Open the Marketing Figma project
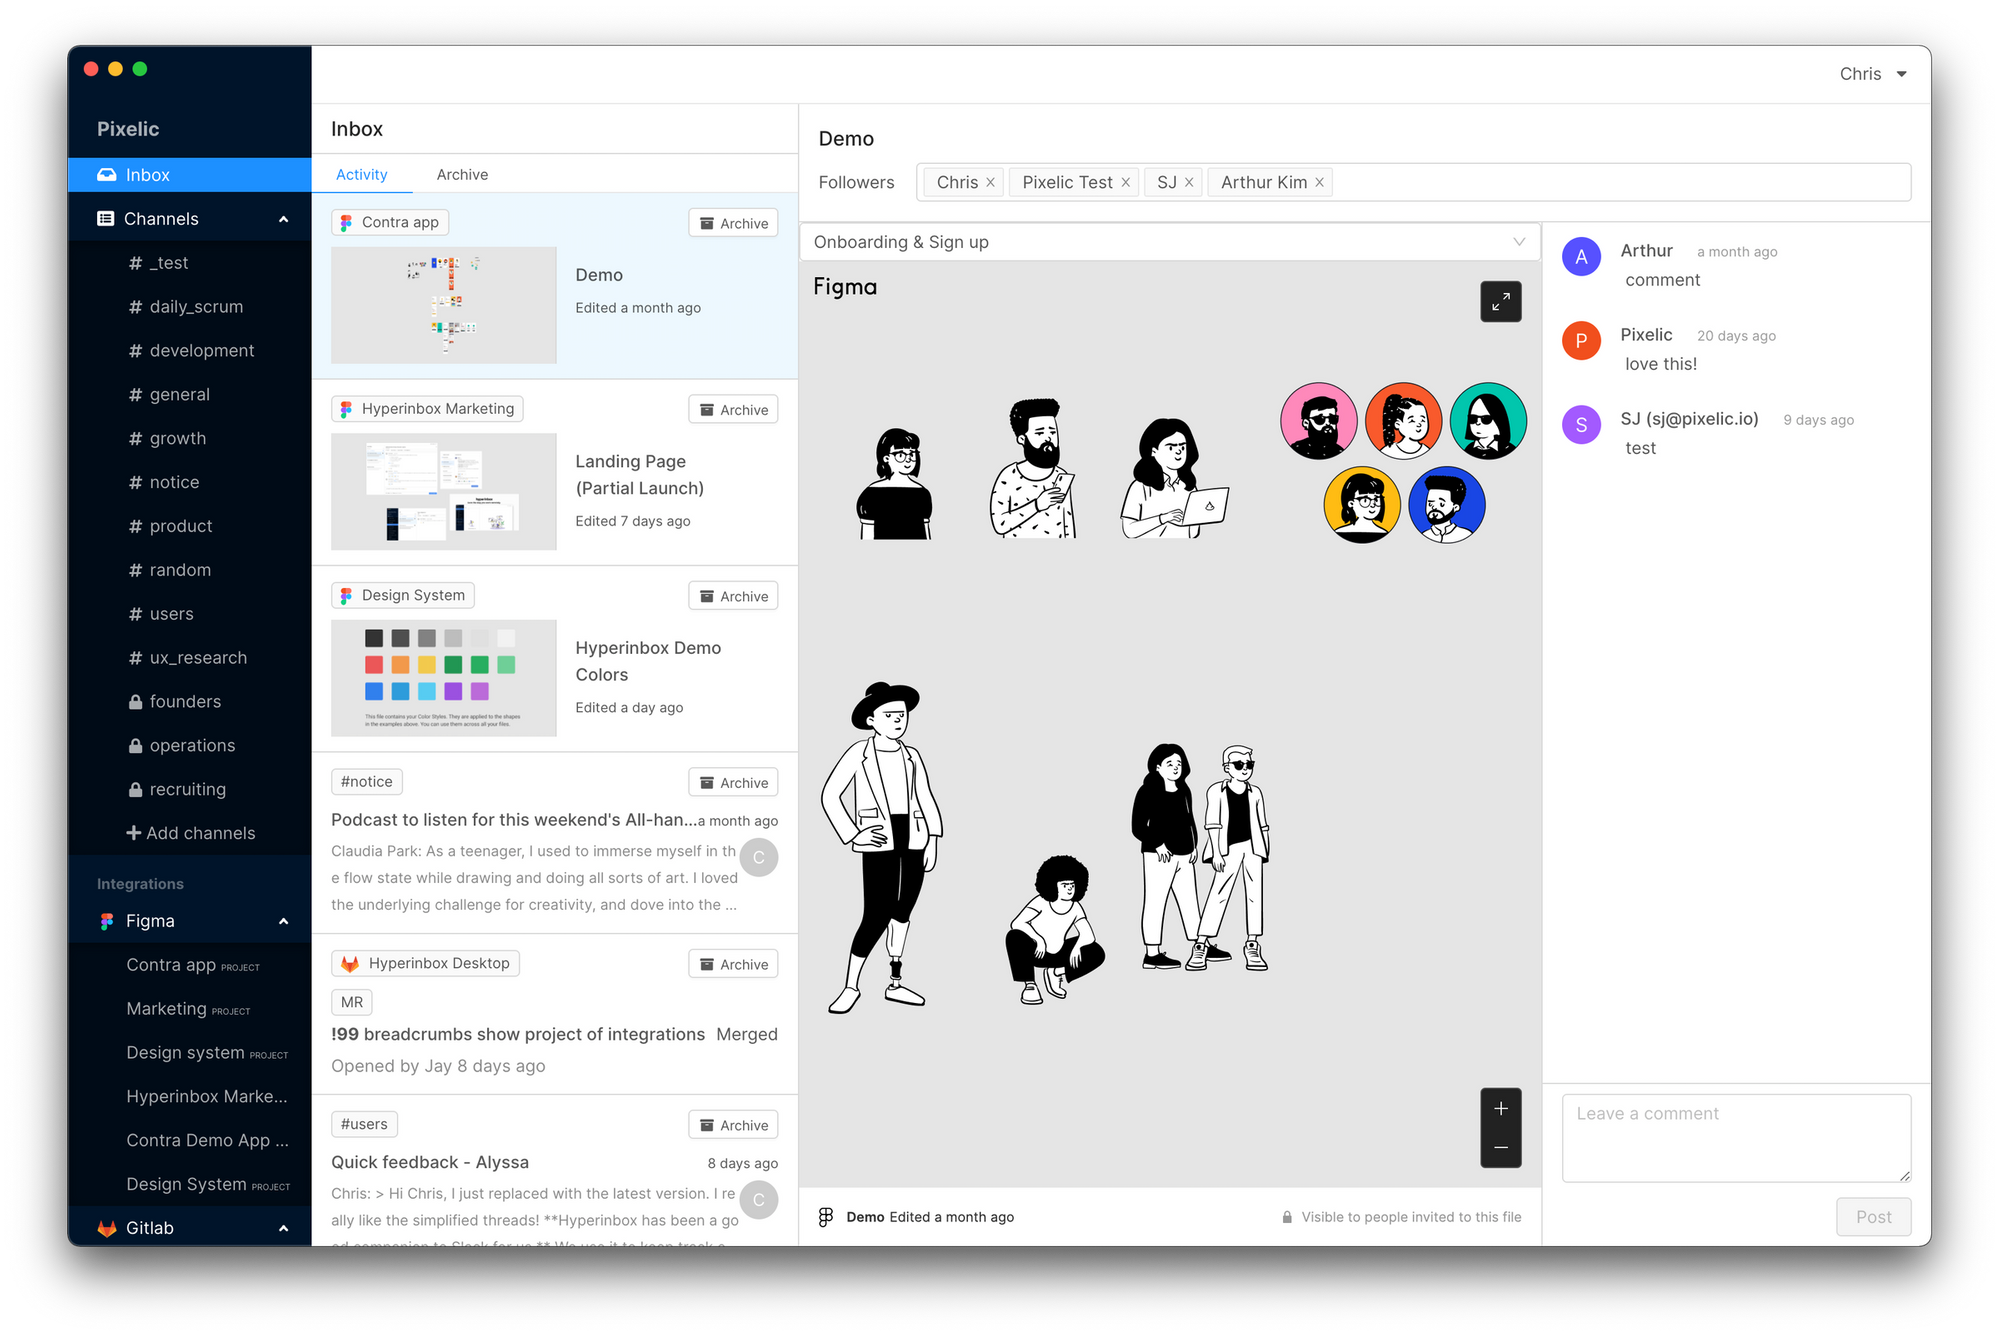This screenshot has height=1337, width=2000. tap(189, 1009)
